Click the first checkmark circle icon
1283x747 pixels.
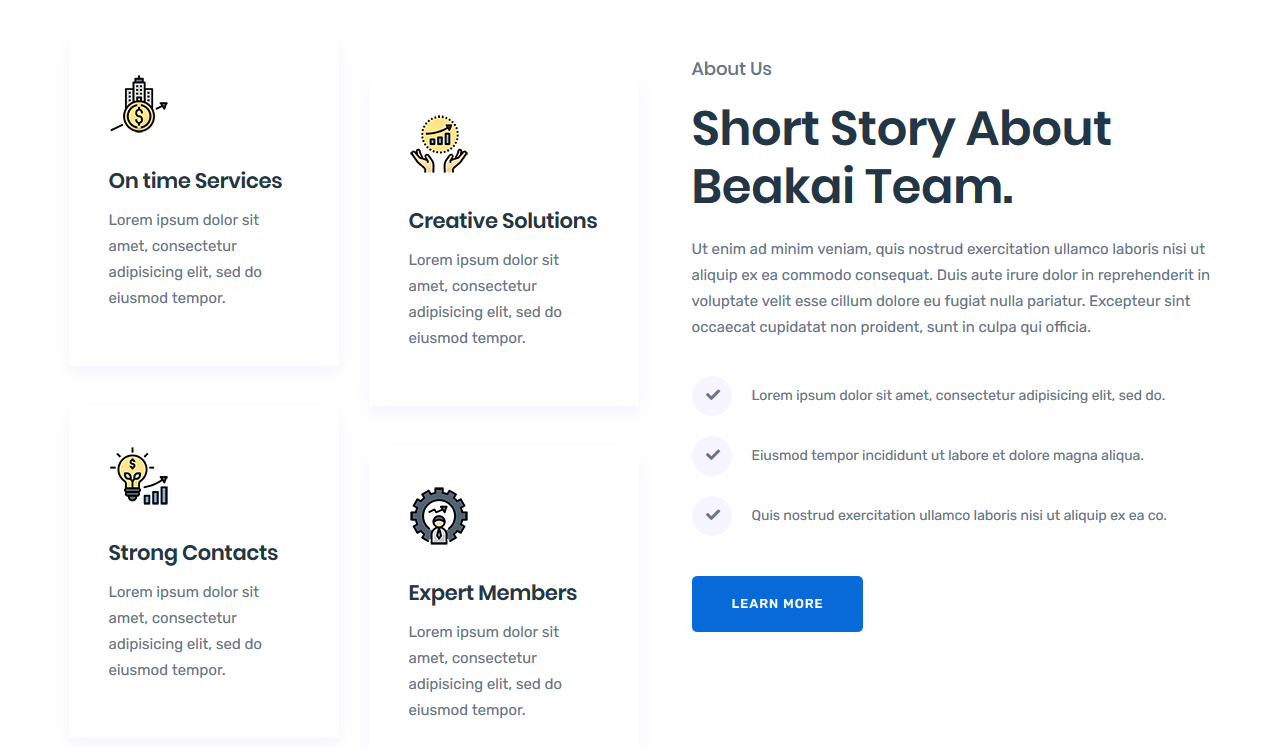(x=712, y=396)
